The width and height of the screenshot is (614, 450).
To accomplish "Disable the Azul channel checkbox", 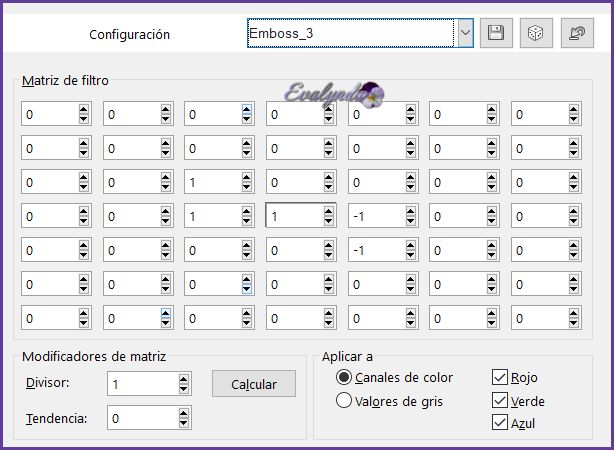I will [500, 423].
